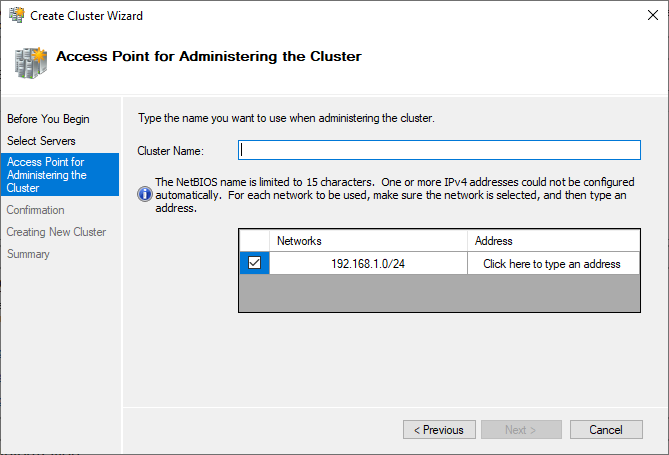Select the Summary step

(x=28, y=254)
